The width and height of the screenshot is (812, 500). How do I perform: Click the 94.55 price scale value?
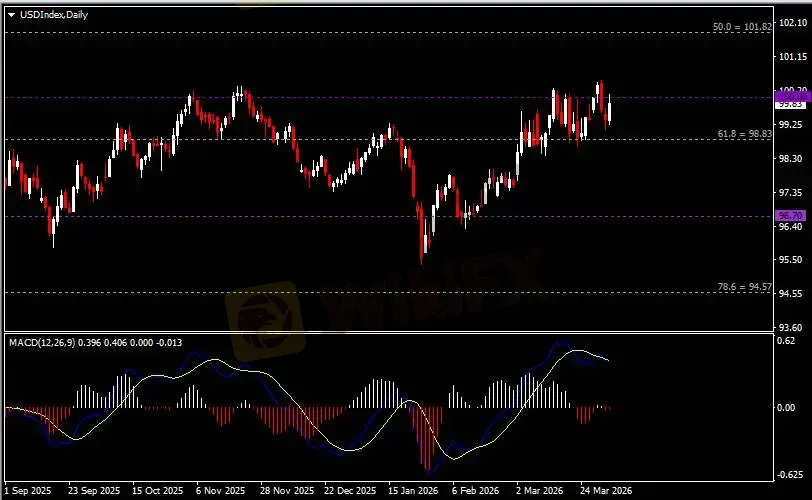[x=791, y=294]
